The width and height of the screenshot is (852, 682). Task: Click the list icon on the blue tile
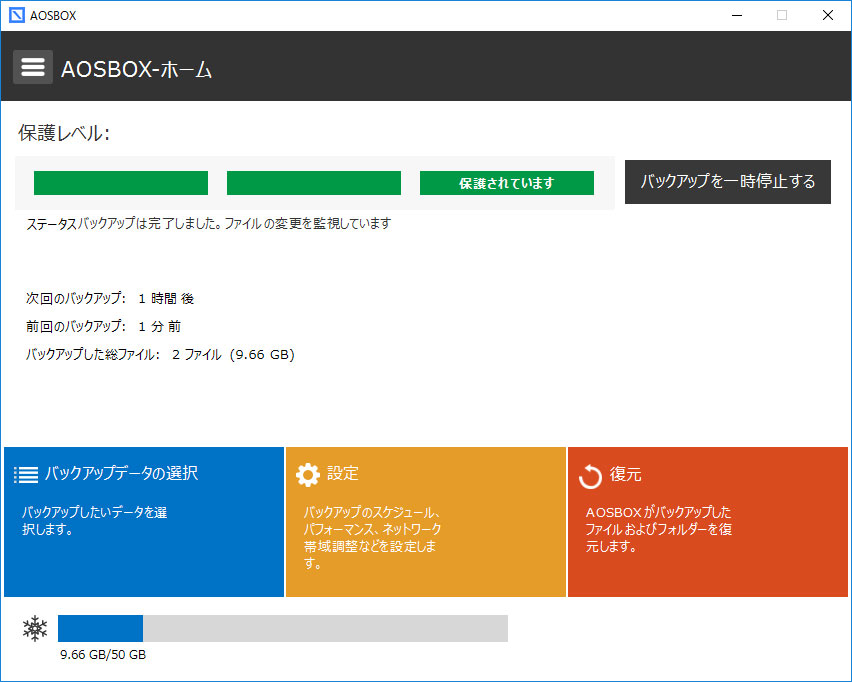(x=26, y=474)
